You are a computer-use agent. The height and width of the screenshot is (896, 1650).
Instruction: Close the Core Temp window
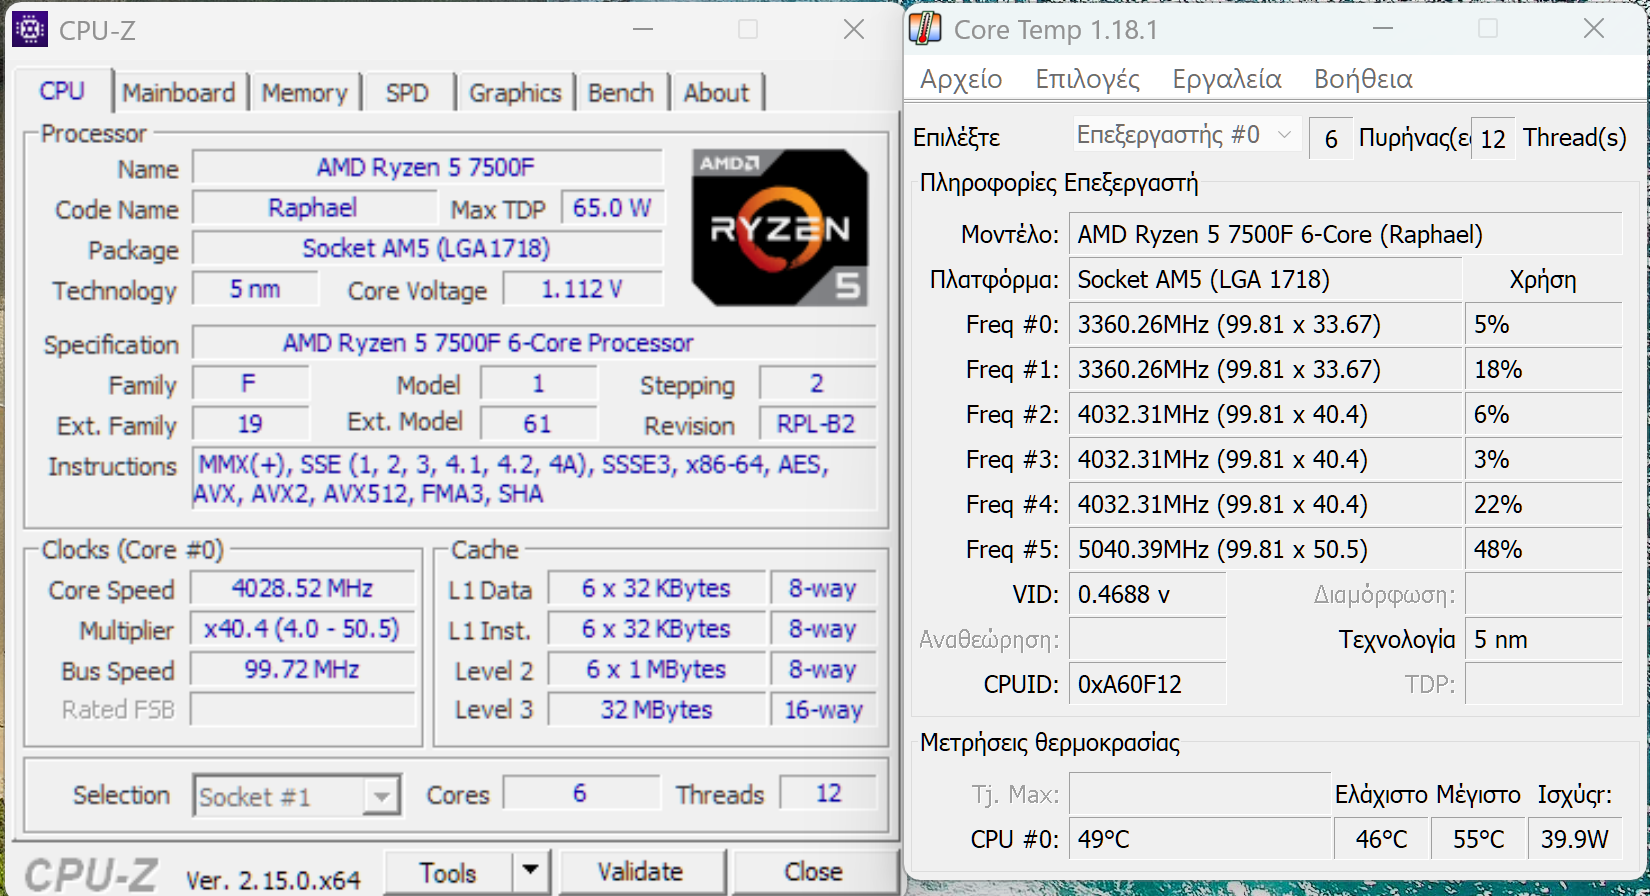[1594, 28]
